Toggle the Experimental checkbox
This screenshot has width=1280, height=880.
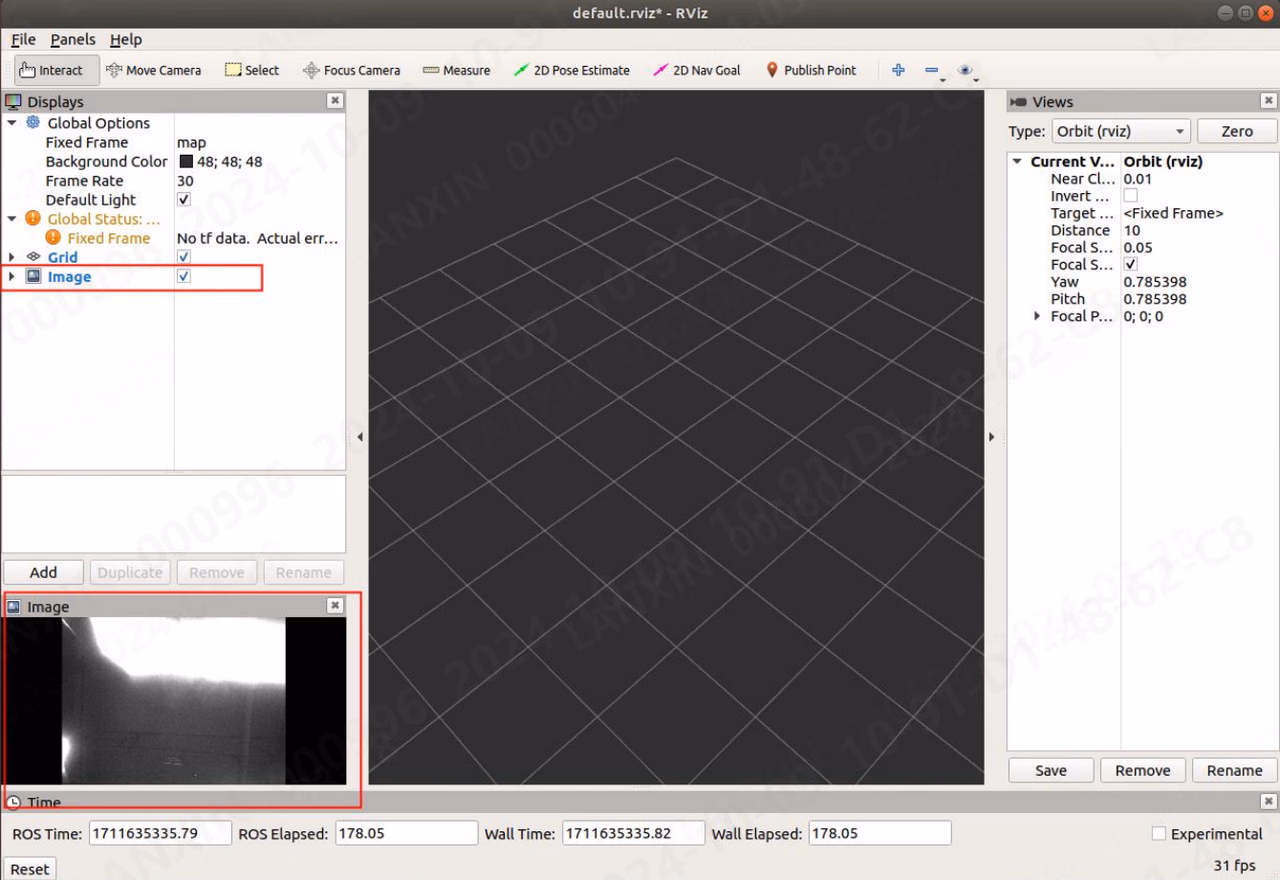point(1158,833)
